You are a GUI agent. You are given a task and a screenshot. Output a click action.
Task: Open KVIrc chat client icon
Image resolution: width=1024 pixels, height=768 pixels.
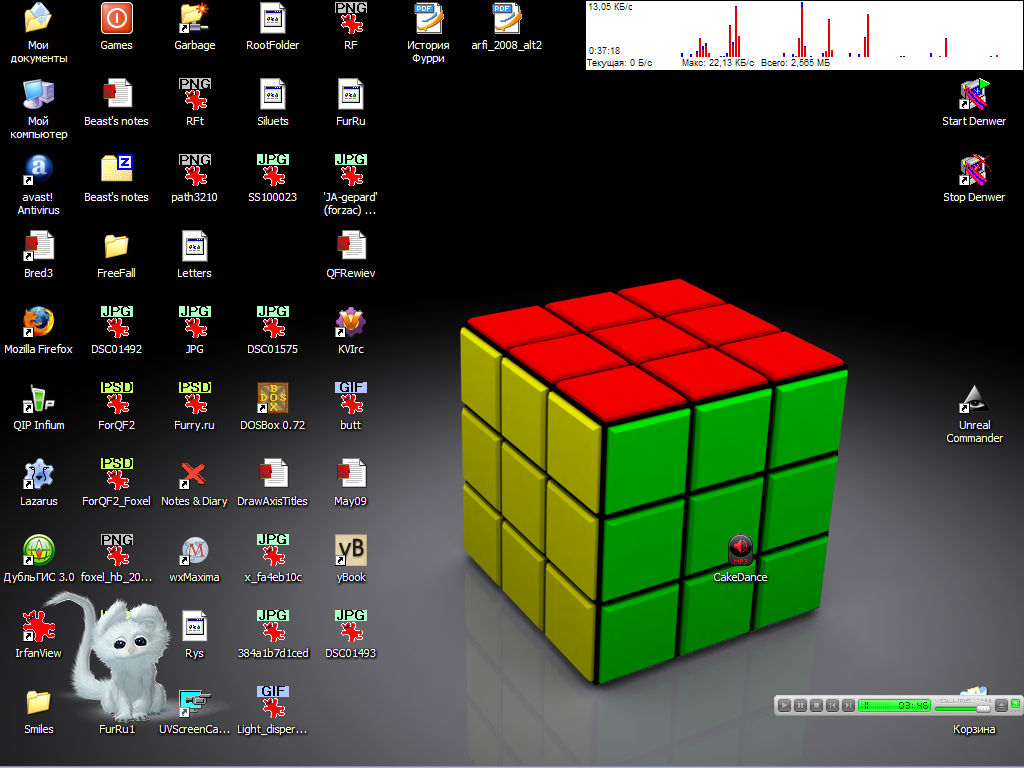(x=351, y=322)
